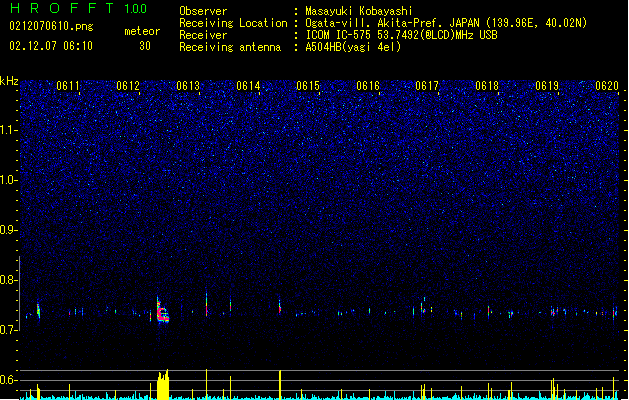Screen dimensions: 629x400
Task: Click the 0.9 kHz frequency tick label
Action: (x=9, y=230)
